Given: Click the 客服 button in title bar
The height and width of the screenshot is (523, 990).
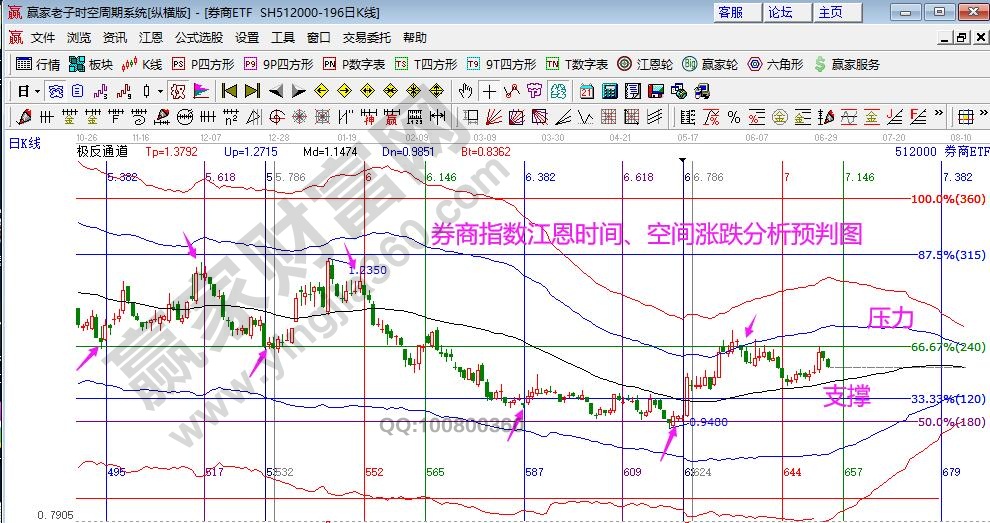Looking at the screenshot, I should (x=731, y=12).
